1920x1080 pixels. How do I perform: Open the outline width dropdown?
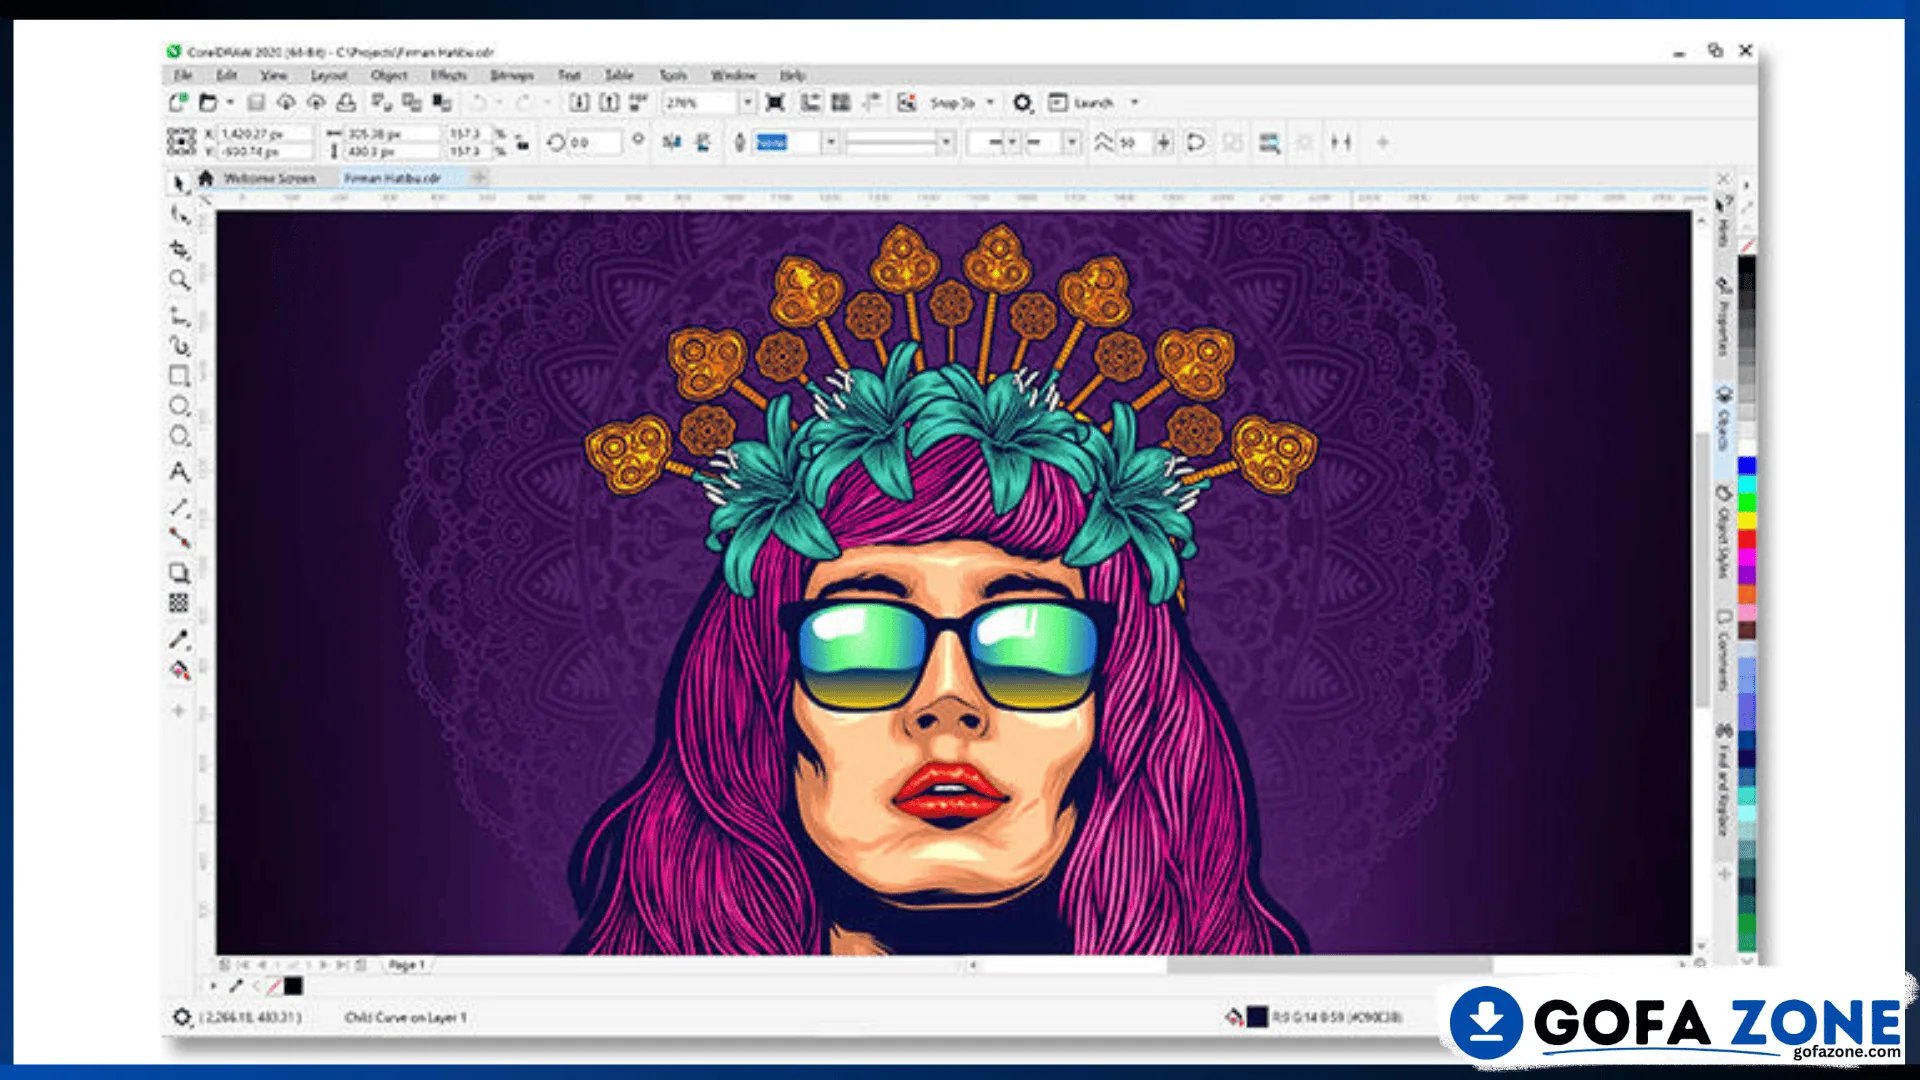830,142
